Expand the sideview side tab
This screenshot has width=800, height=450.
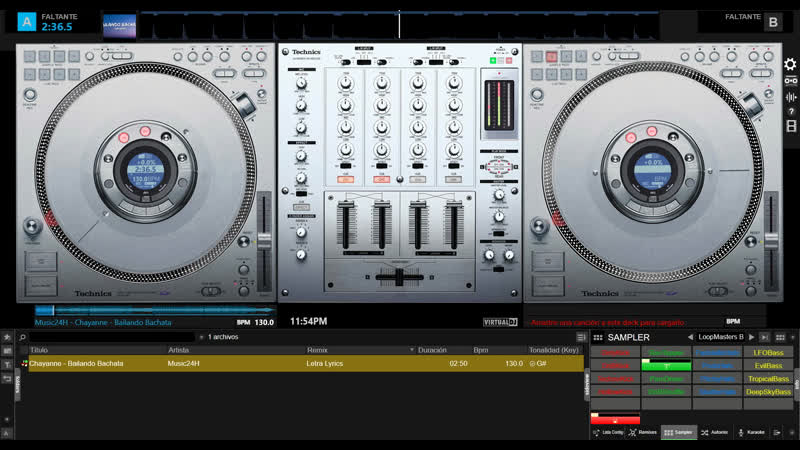[x=587, y=384]
